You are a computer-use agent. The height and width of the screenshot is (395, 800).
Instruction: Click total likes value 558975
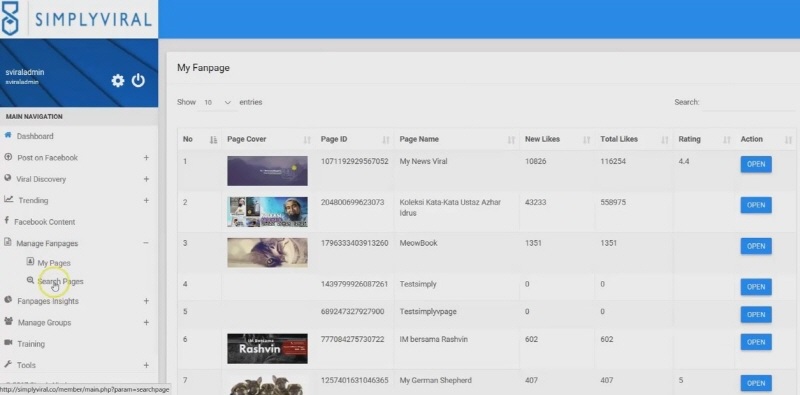tap(613, 202)
